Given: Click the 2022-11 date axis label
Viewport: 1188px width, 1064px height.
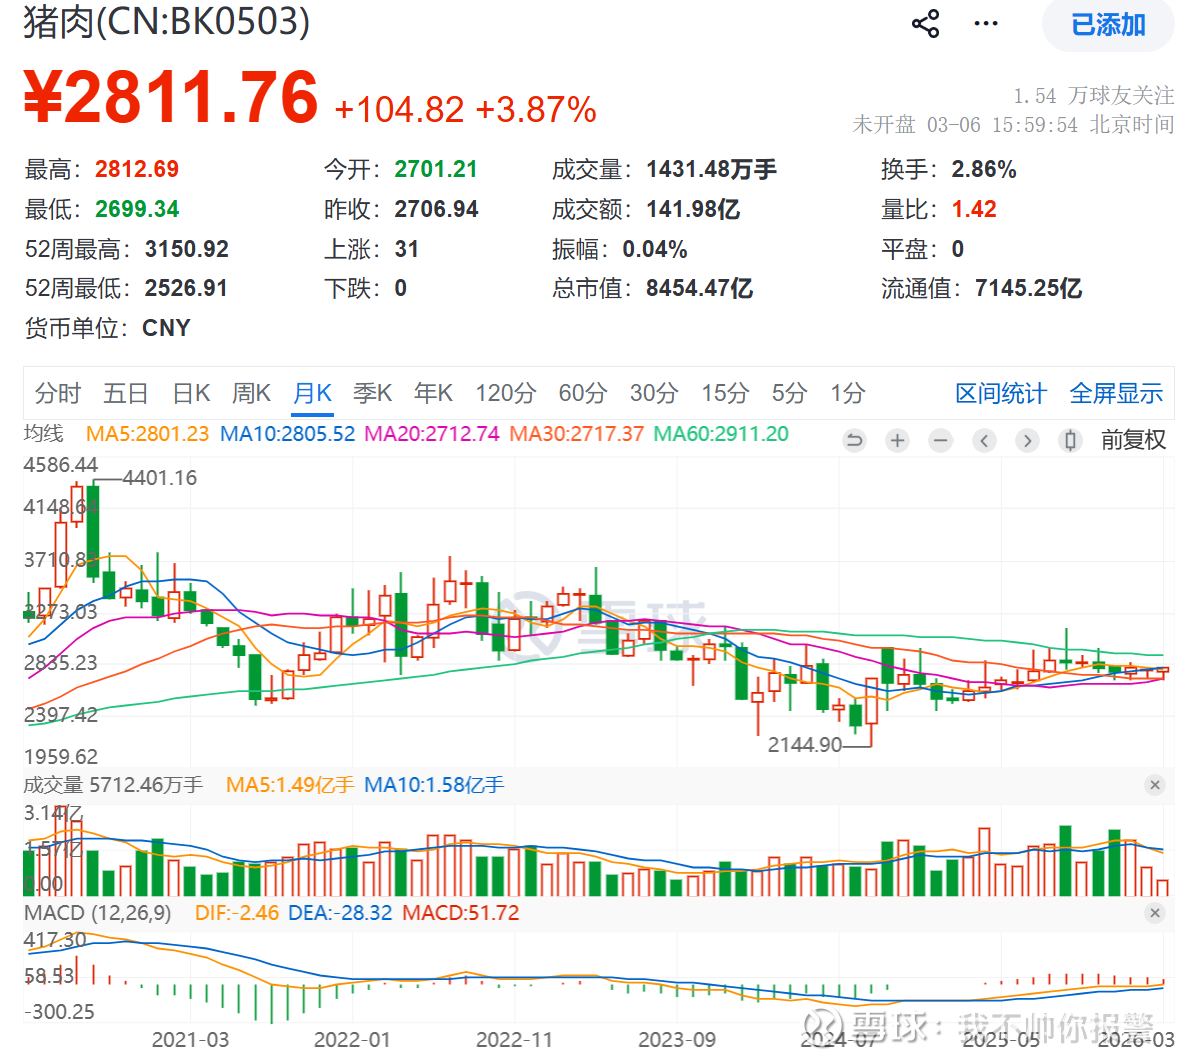Looking at the screenshot, I should pos(514,1040).
